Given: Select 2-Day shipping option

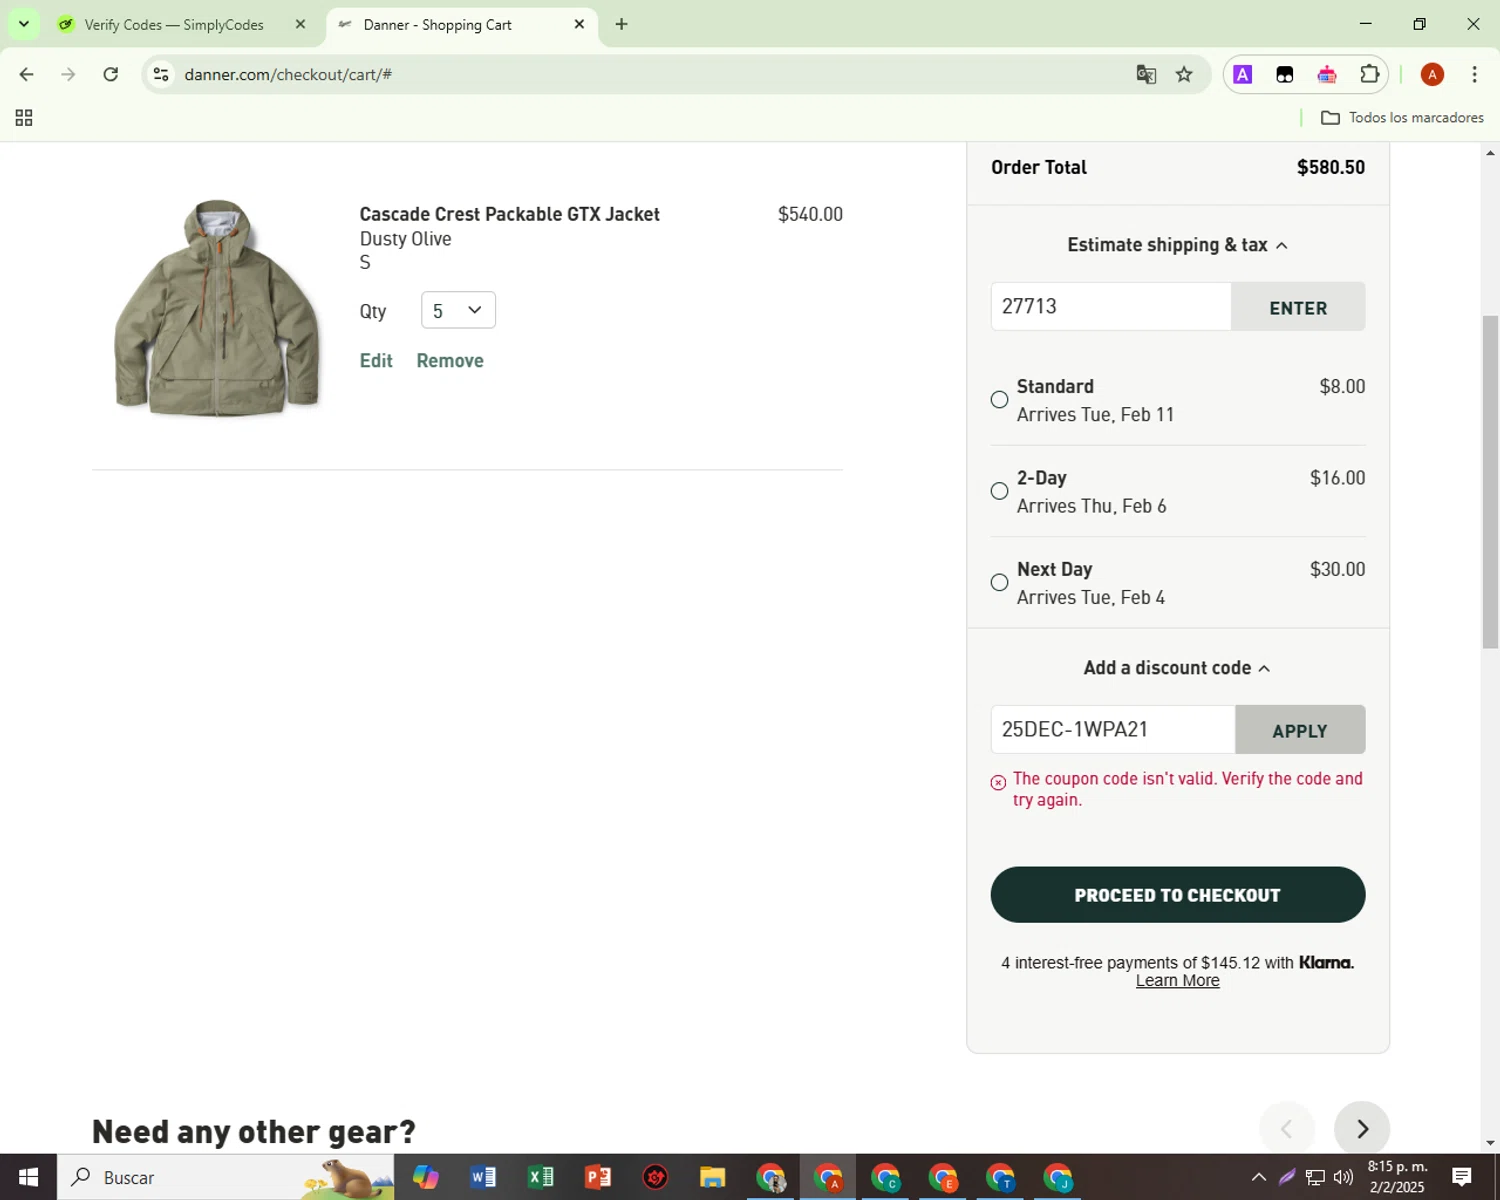Looking at the screenshot, I should [999, 491].
